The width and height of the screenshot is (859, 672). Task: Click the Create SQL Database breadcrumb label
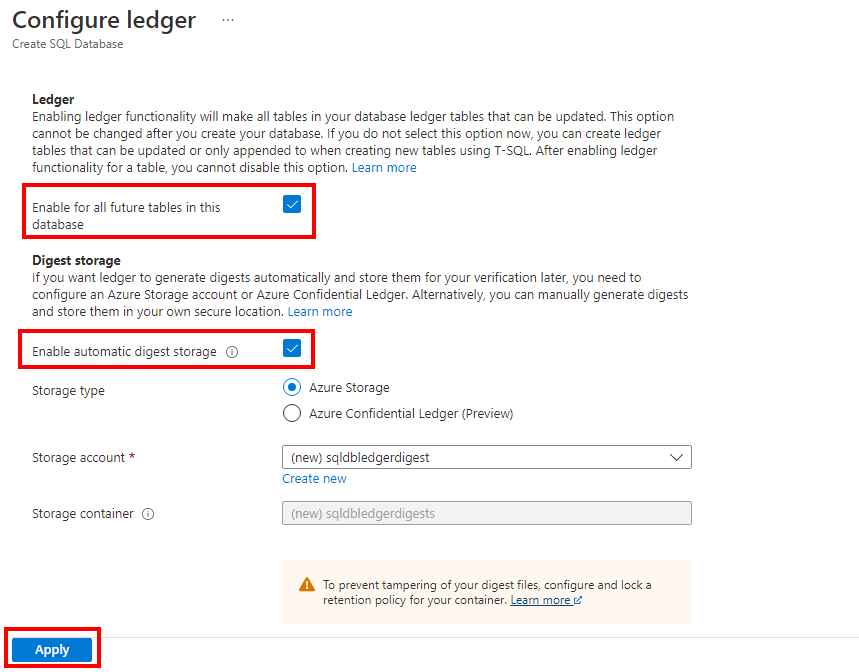67,43
